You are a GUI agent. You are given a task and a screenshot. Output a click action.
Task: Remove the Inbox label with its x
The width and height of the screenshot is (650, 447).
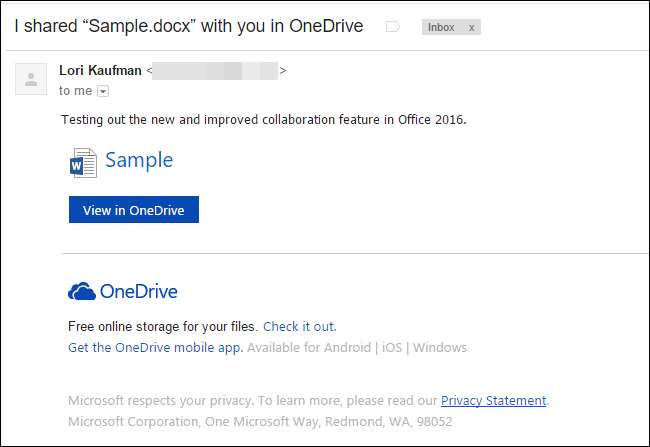(471, 27)
